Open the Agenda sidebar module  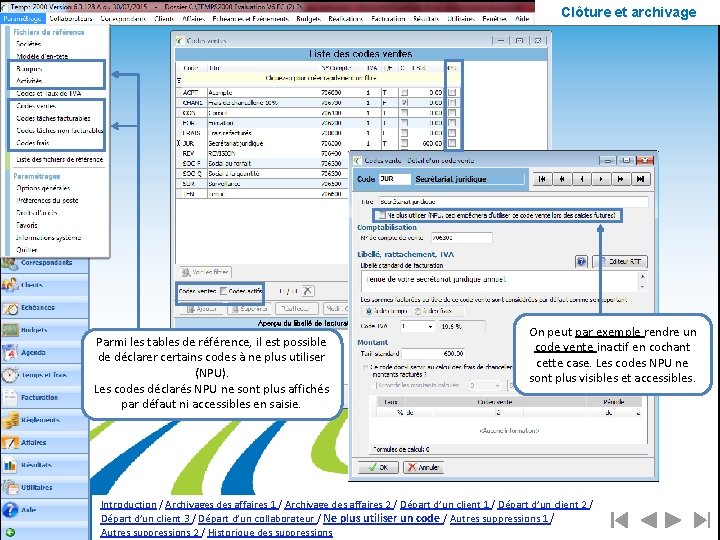(x=45, y=353)
